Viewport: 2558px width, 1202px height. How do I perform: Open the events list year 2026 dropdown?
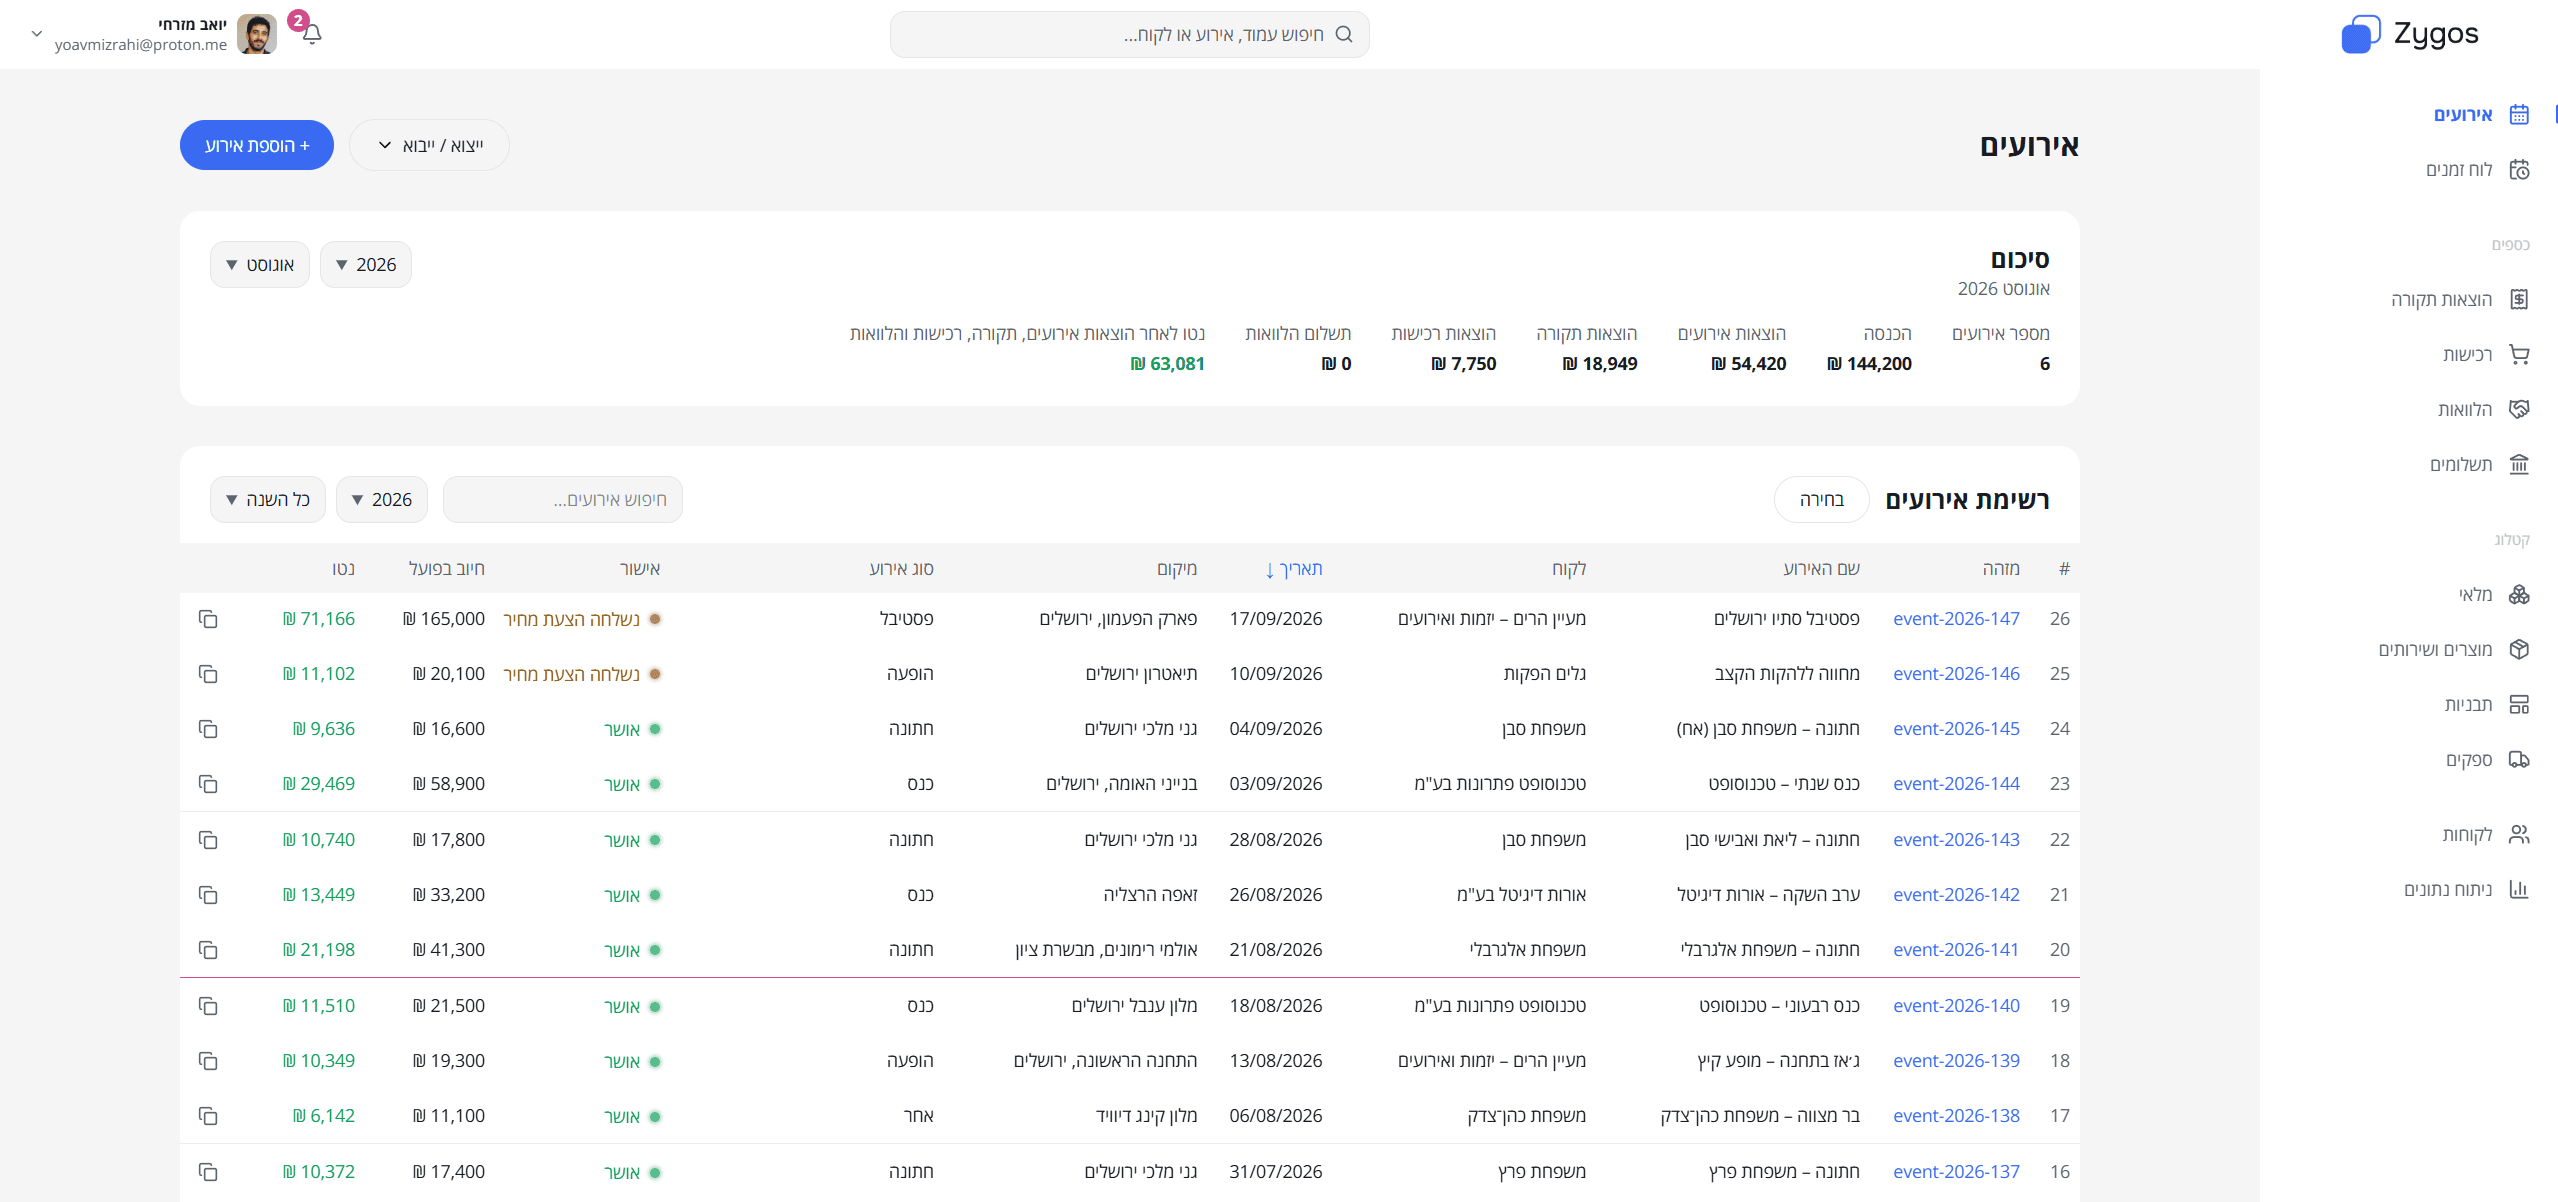point(382,499)
